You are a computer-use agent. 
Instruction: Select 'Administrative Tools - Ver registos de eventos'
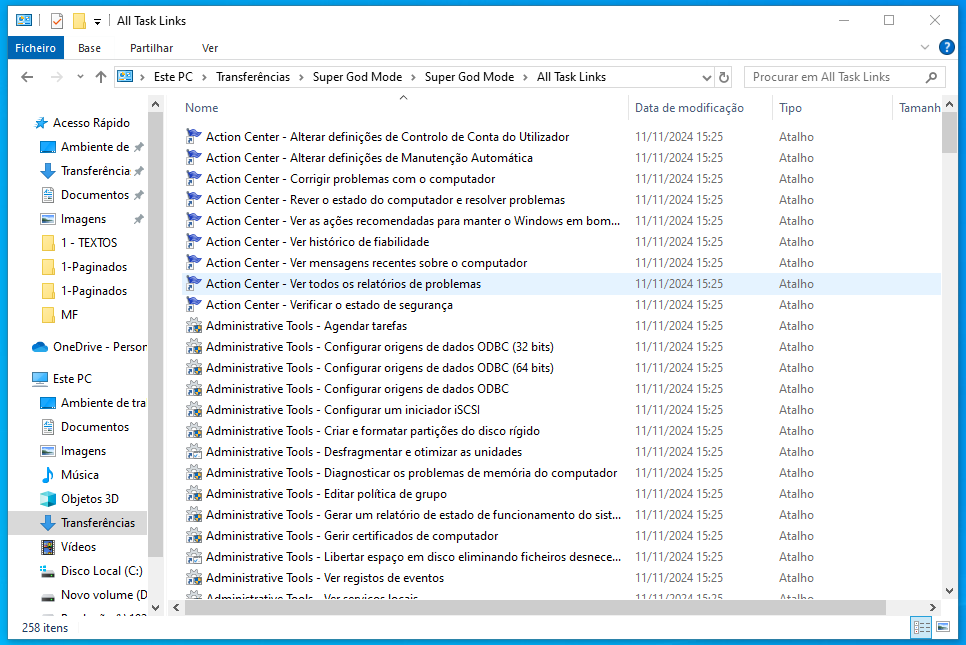[325, 577]
